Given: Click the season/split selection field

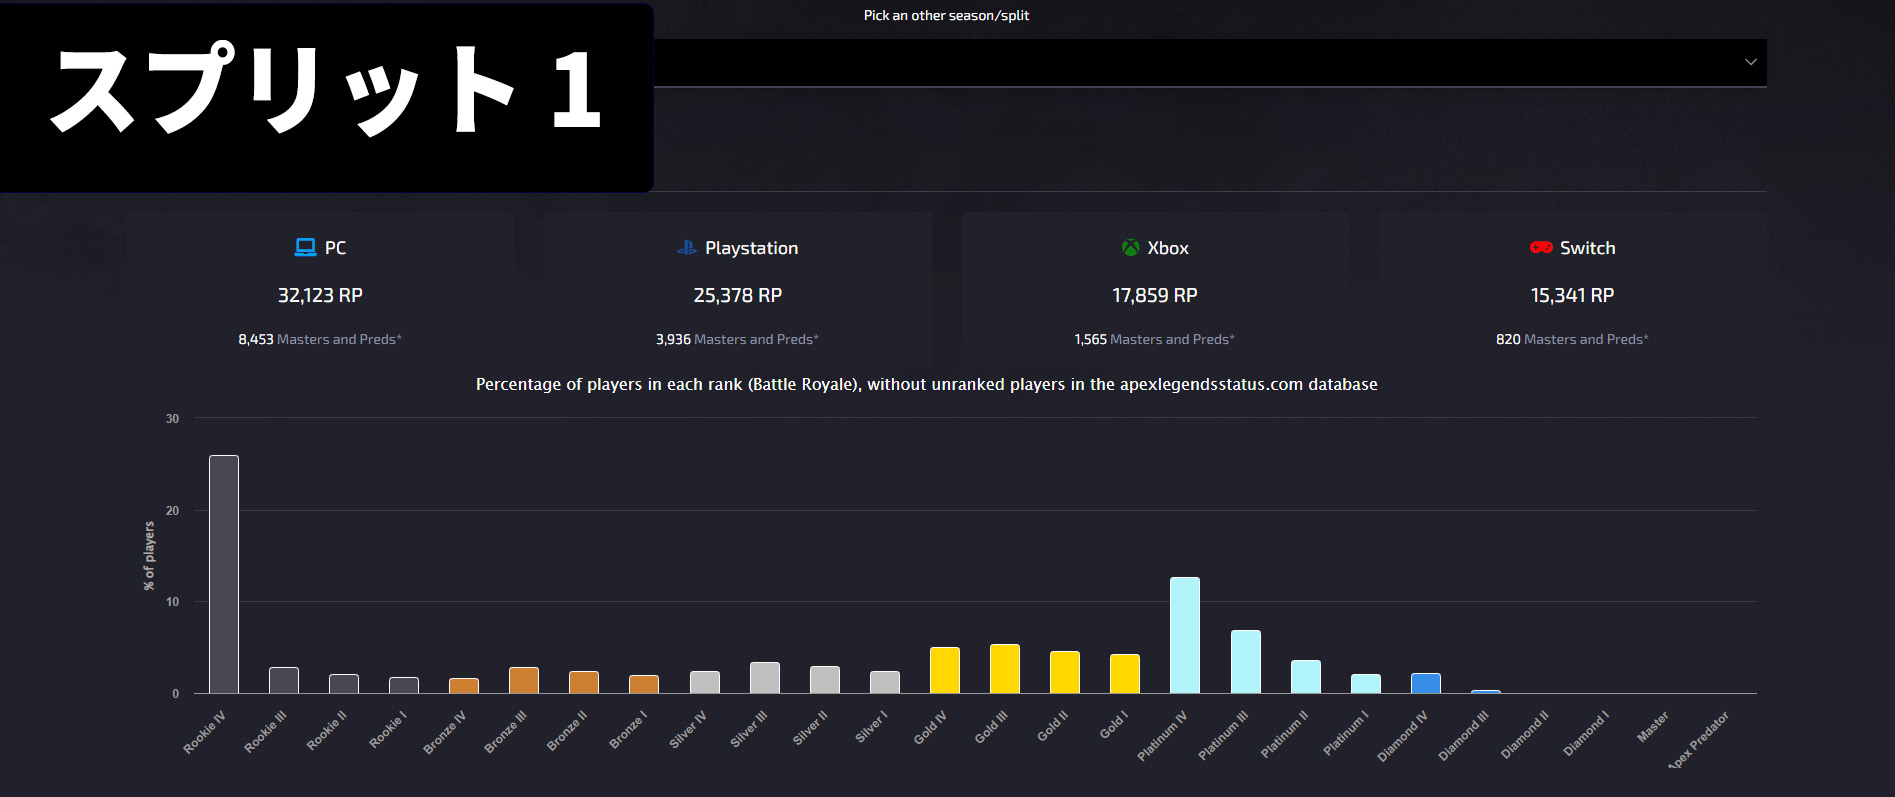Looking at the screenshot, I should coord(1210,62).
